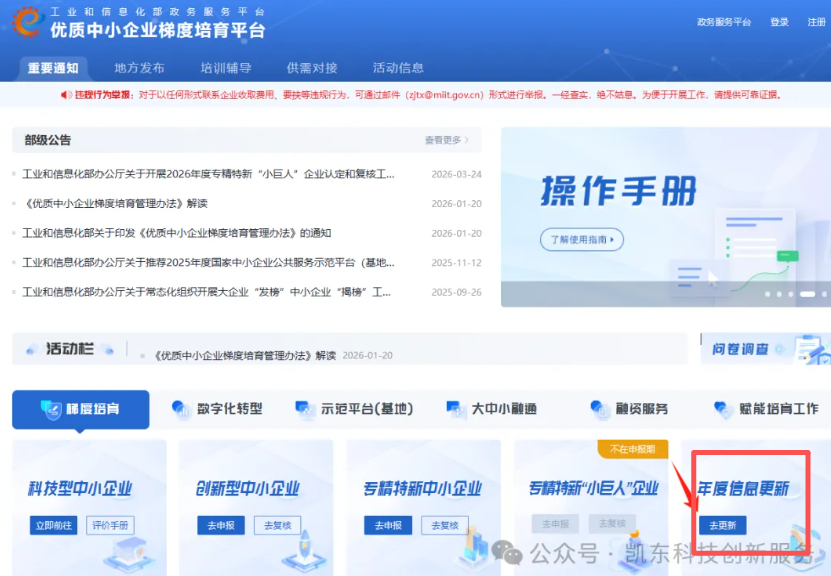Click the 登录 link in the header
The height and width of the screenshot is (576, 831).
779,22
